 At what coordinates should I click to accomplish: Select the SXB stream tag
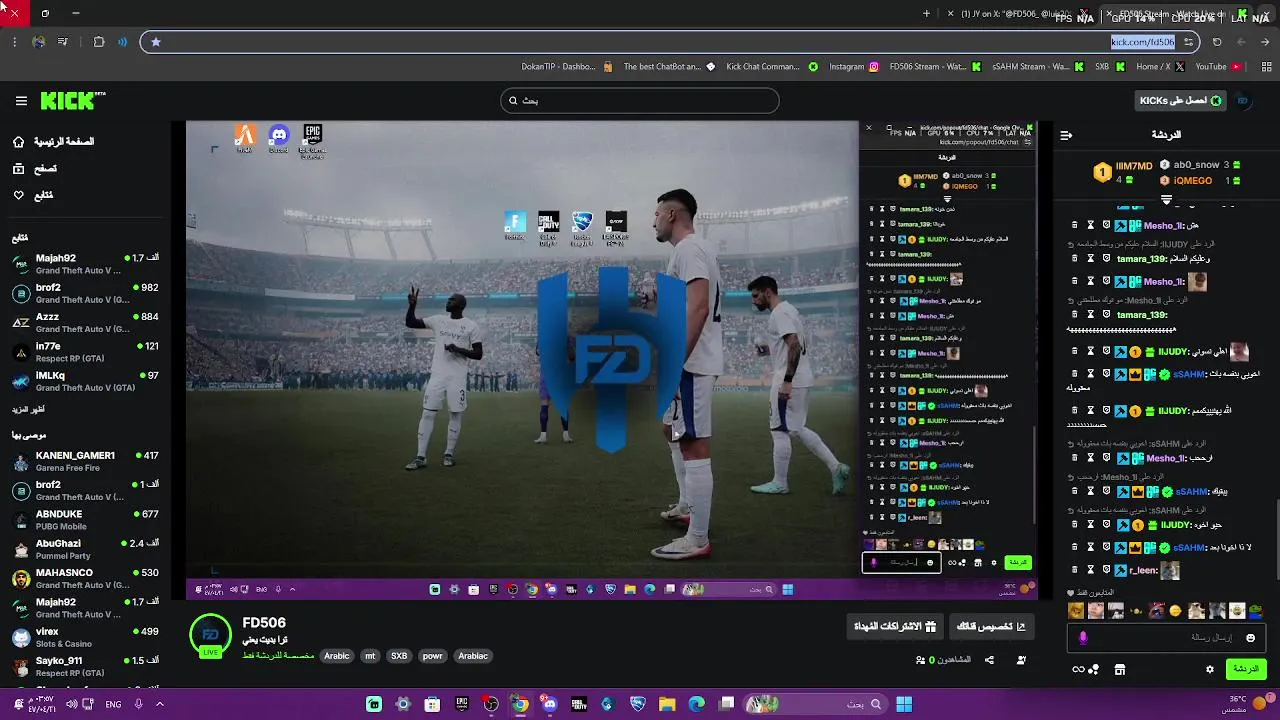(399, 656)
